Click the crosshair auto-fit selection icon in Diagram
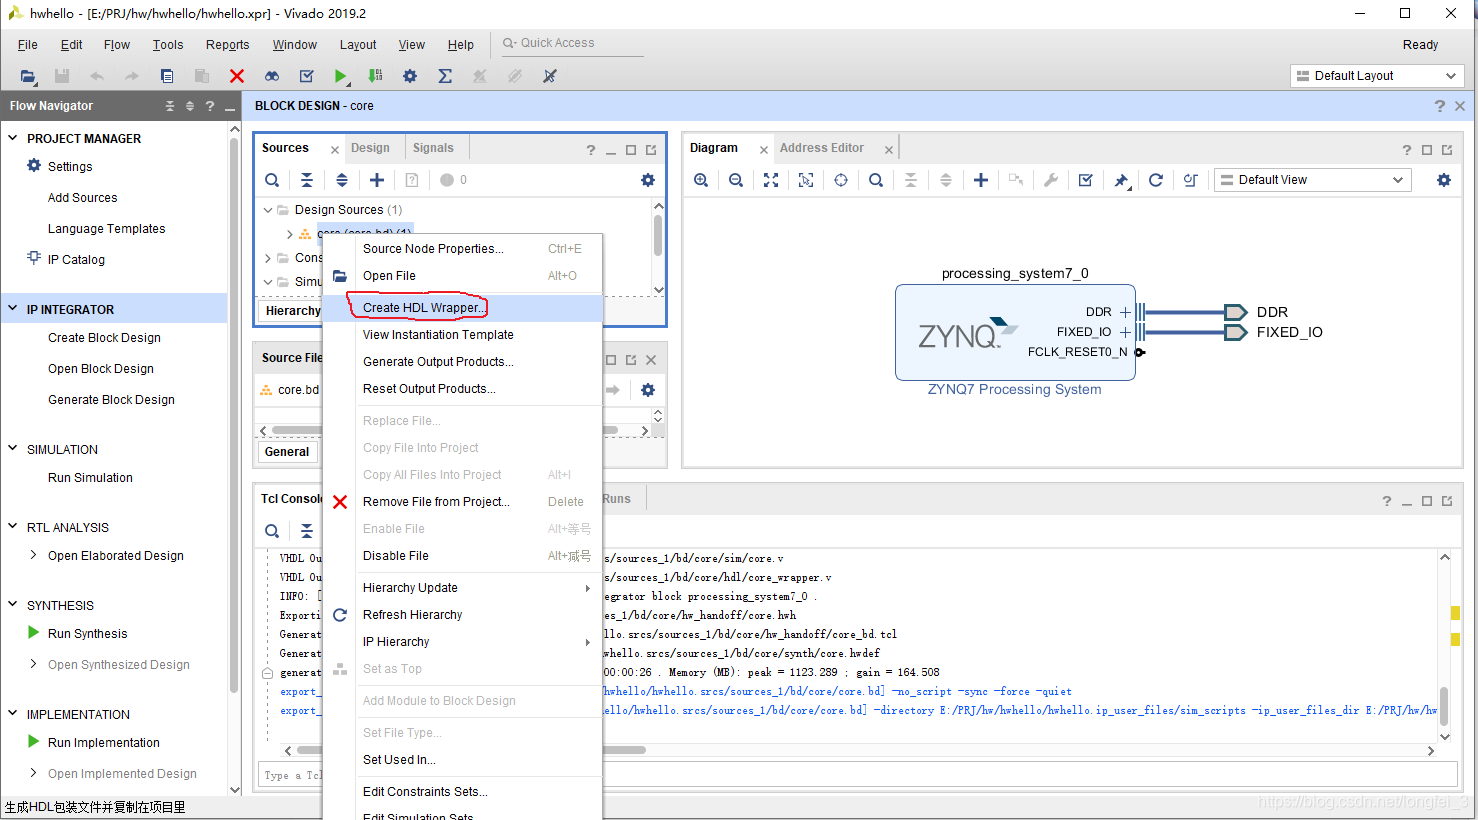 pyautogui.click(x=841, y=180)
